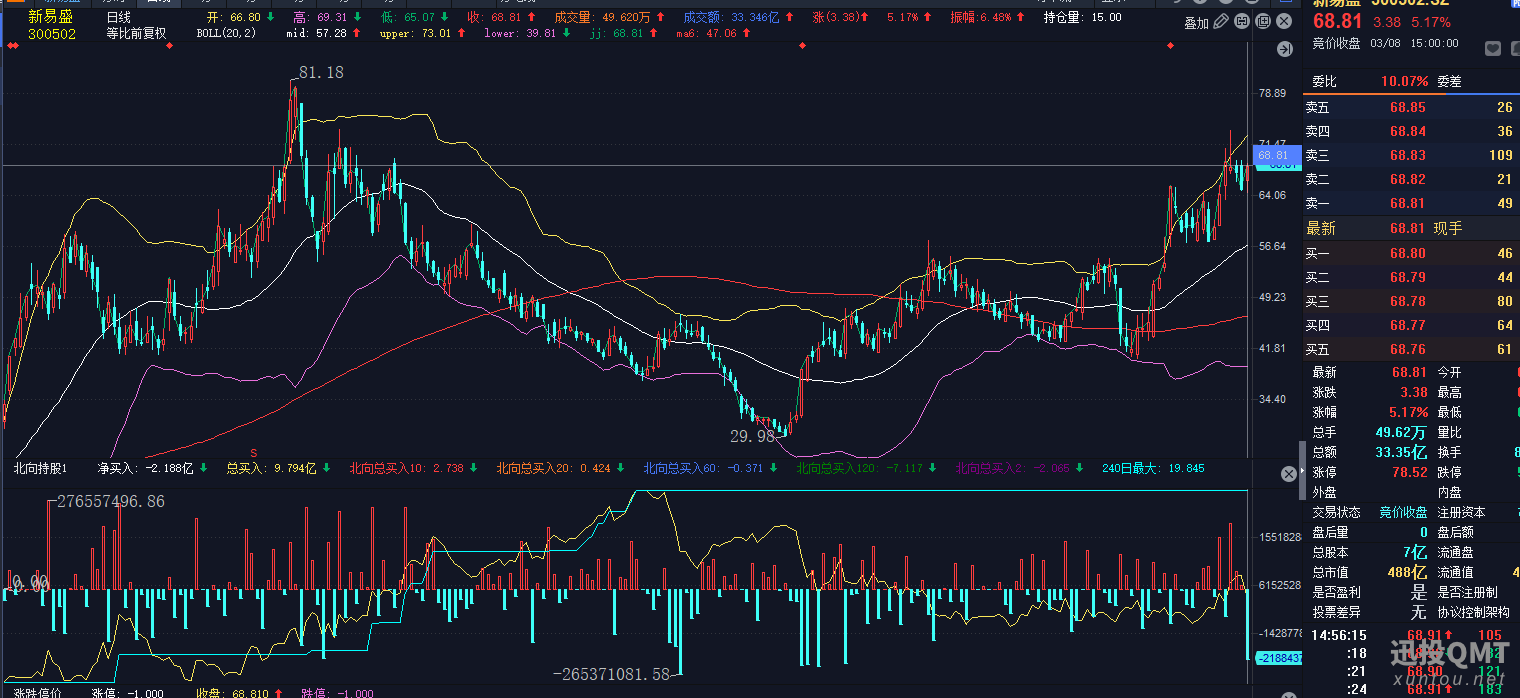Screen dimensions: 1520x698
Task: Click the 总市值 488亿 value
Action: 1406,572
